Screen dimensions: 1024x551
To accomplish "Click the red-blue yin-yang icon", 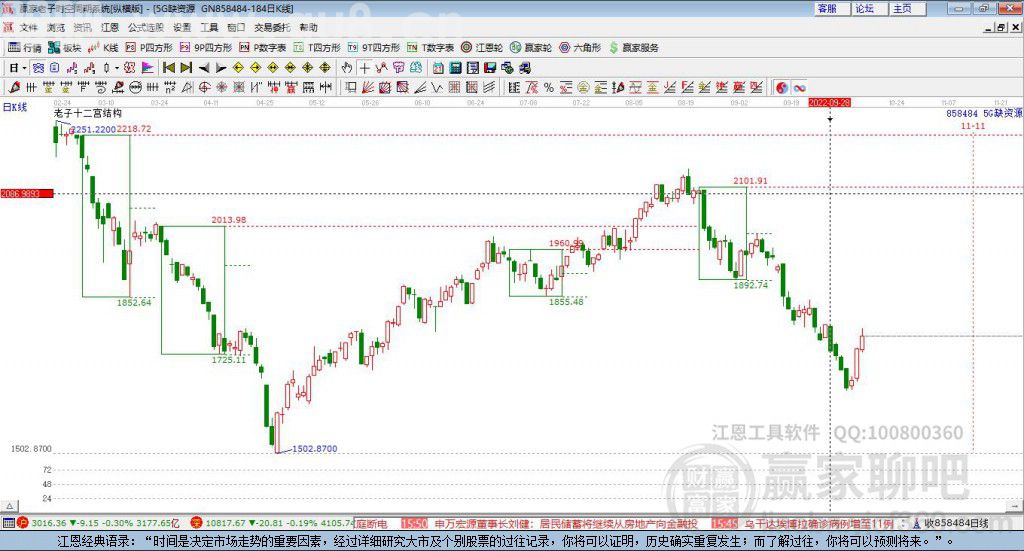I will (x=782, y=87).
